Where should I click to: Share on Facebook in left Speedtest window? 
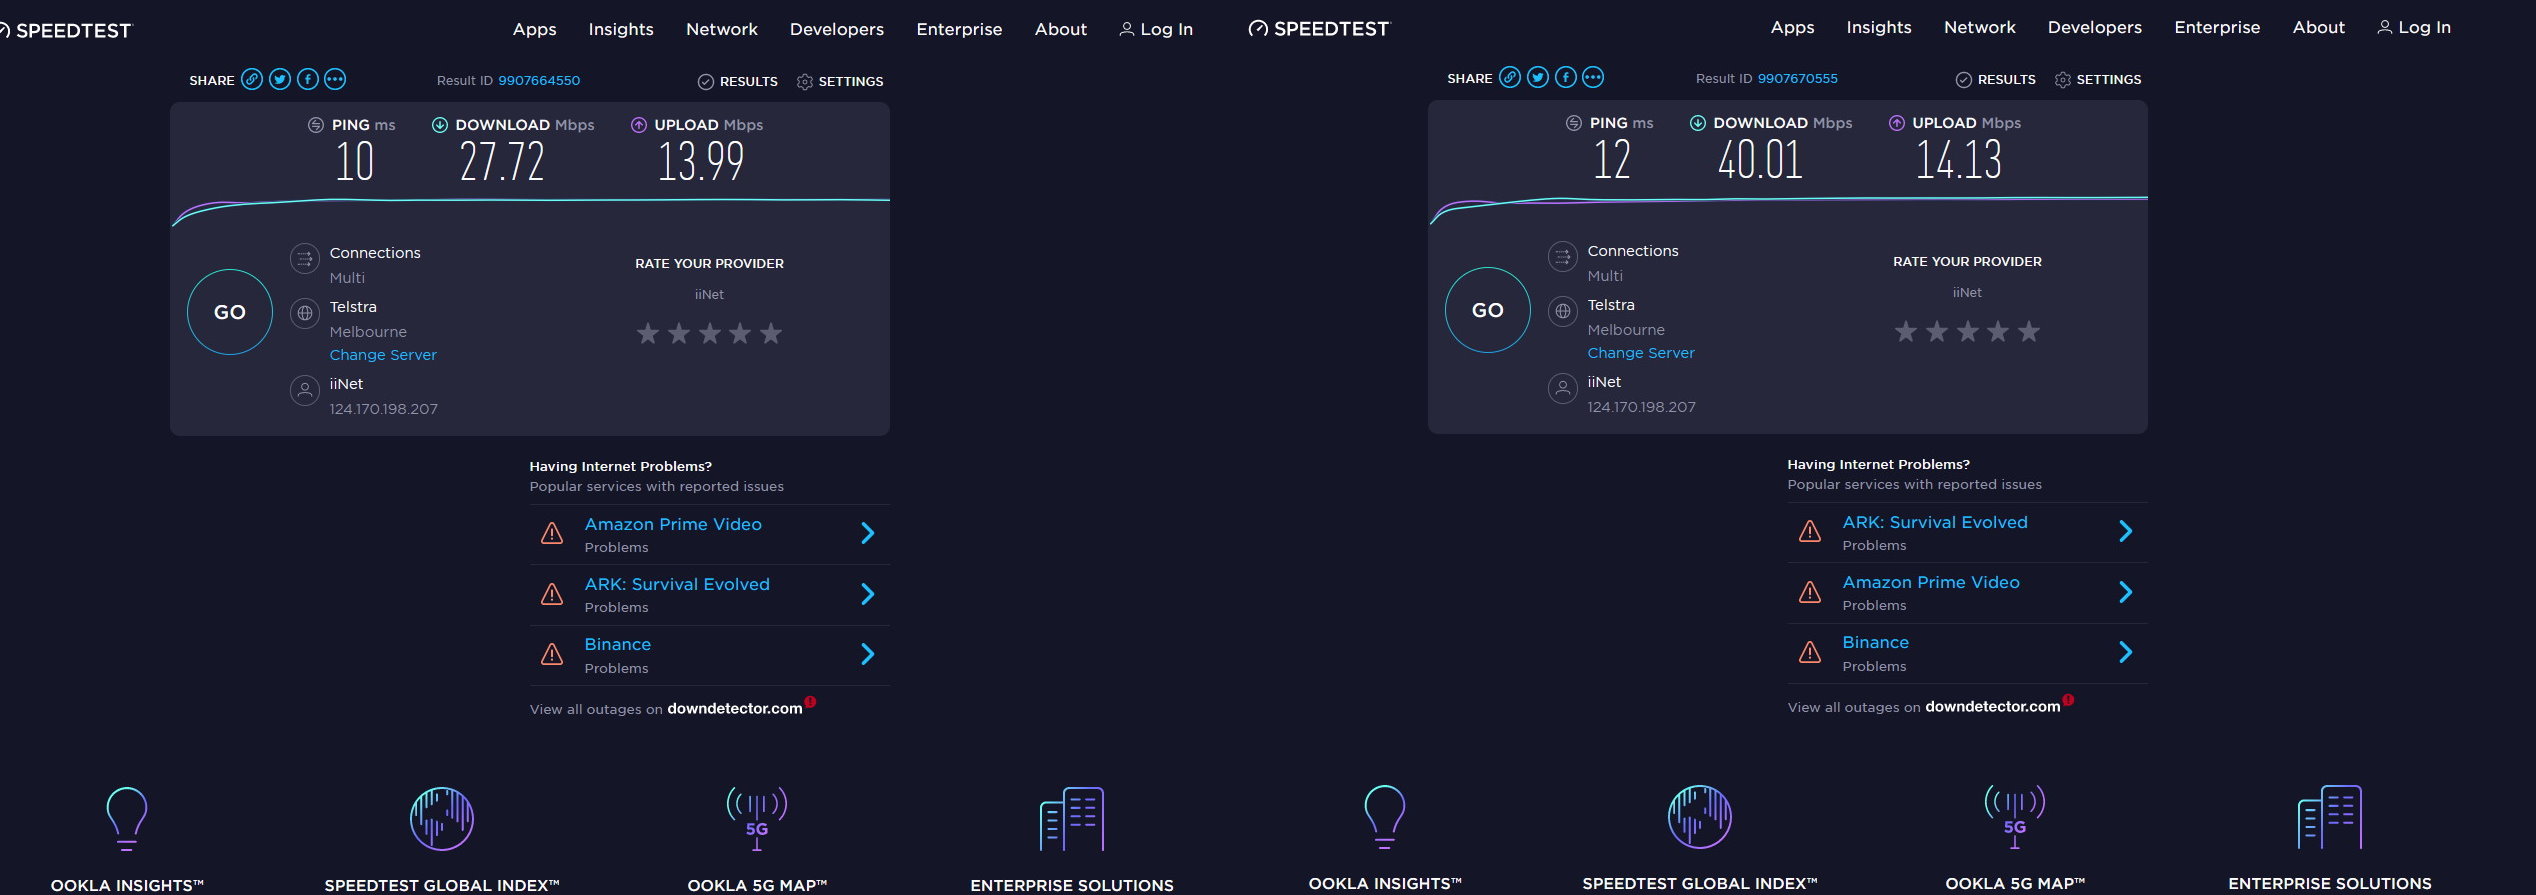pyautogui.click(x=308, y=79)
